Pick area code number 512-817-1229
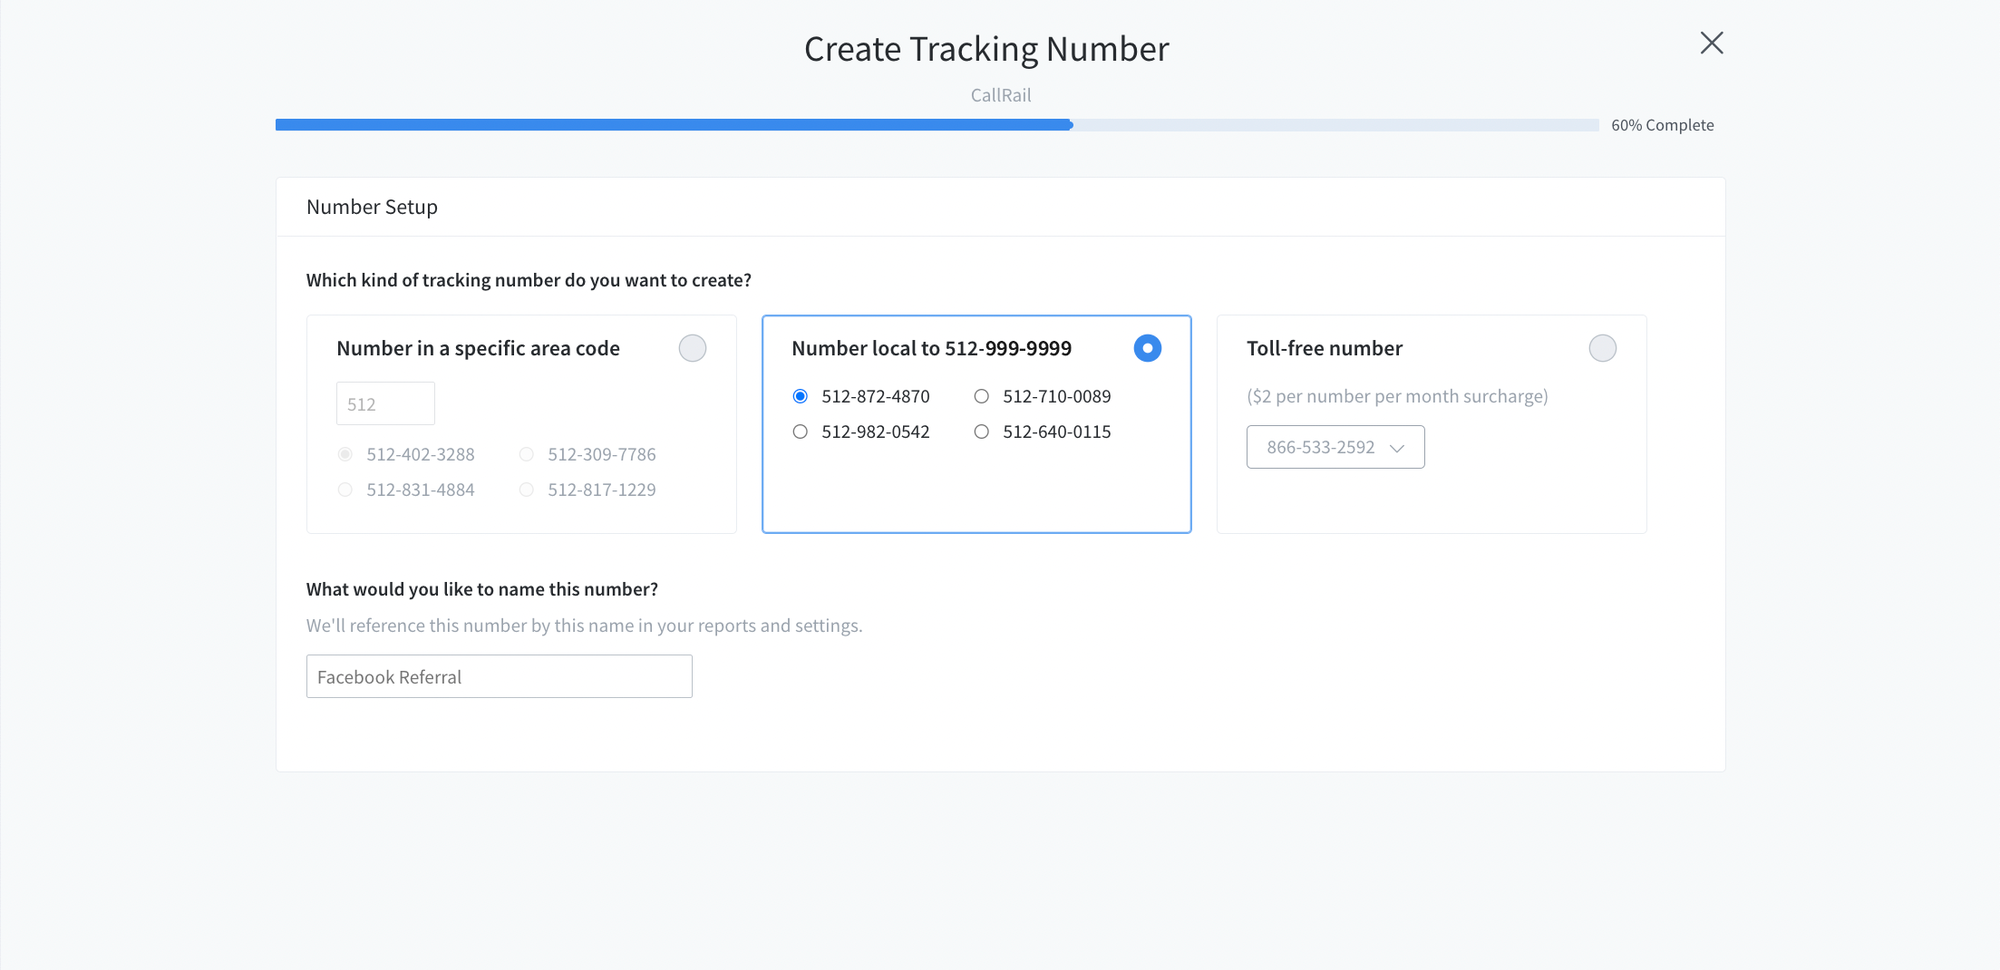This screenshot has width=2000, height=970. [x=526, y=490]
